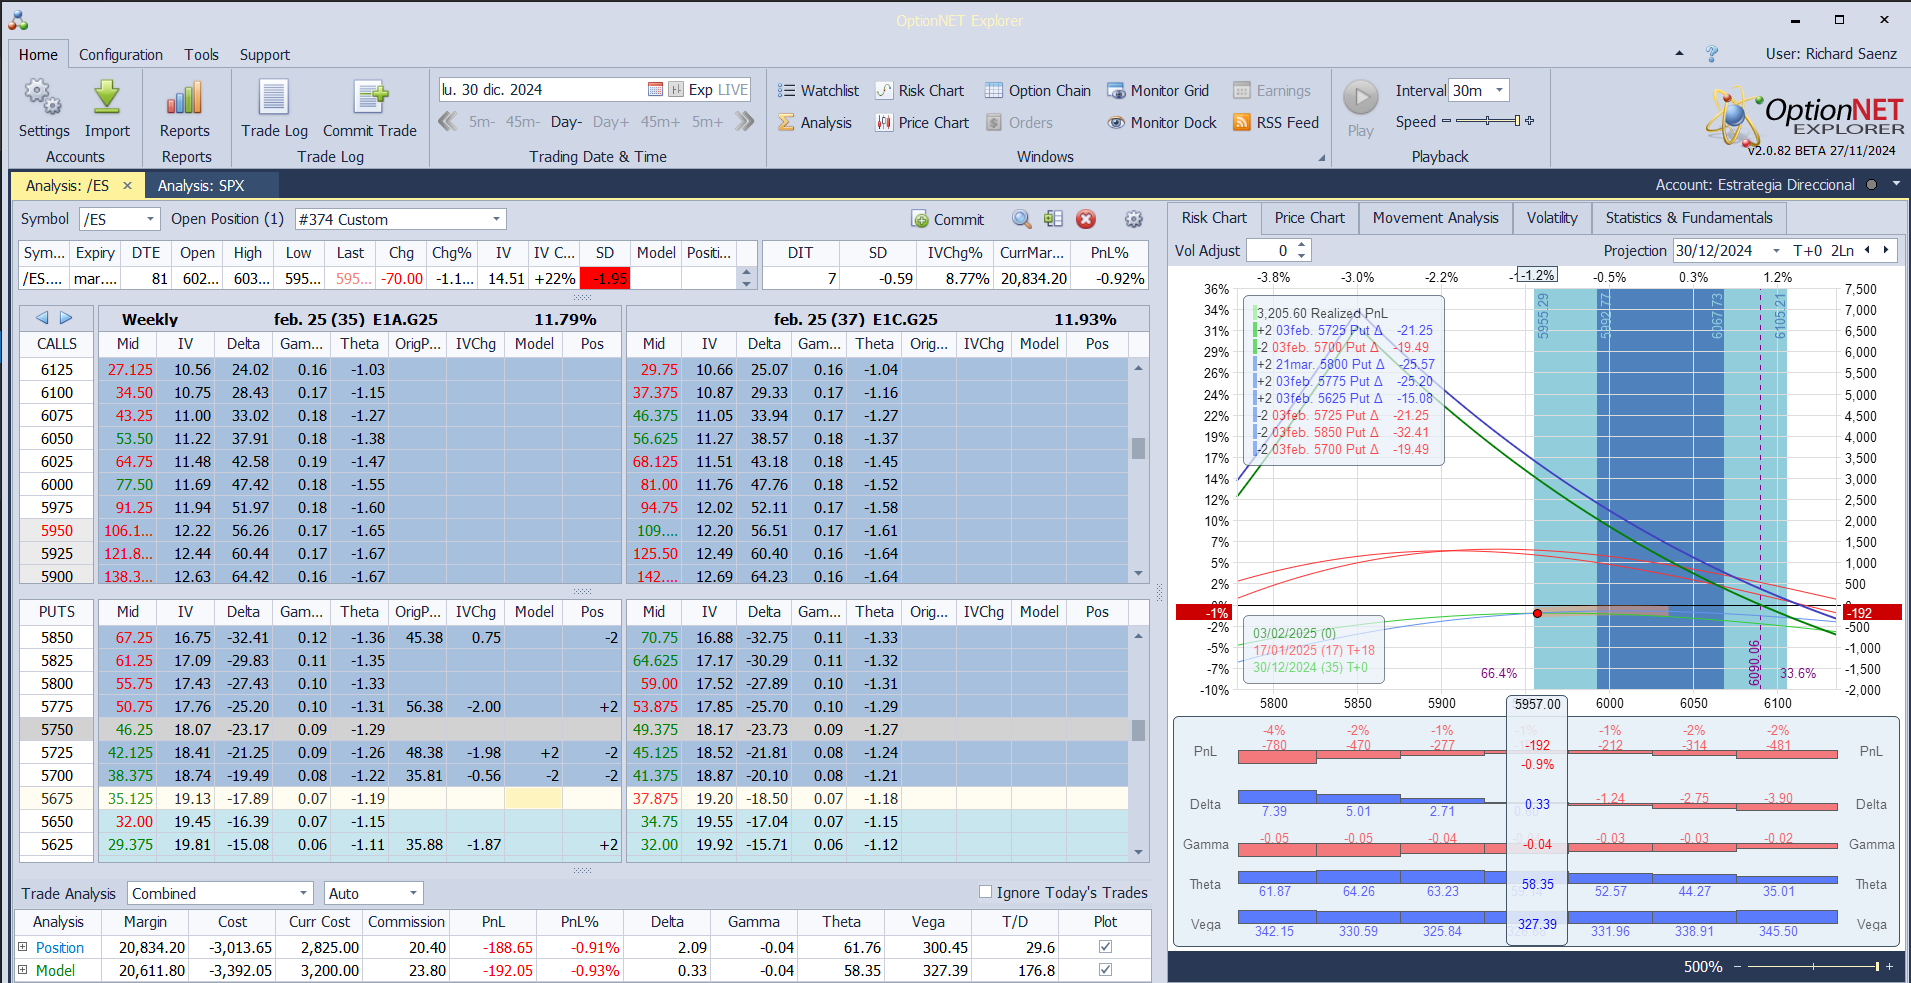Click the 5m- time step button
This screenshot has height=983, width=1911.
[x=482, y=122]
